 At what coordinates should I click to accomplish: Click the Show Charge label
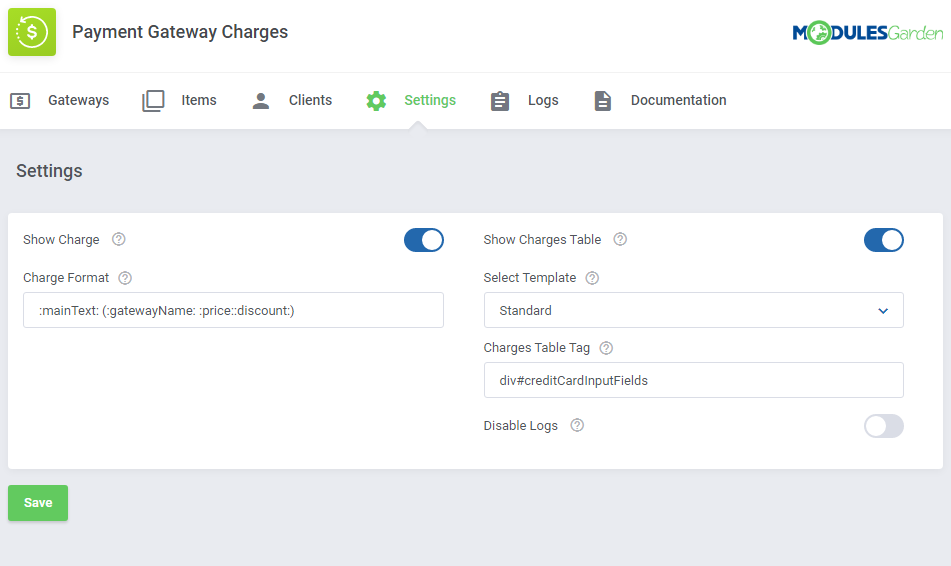(61, 240)
